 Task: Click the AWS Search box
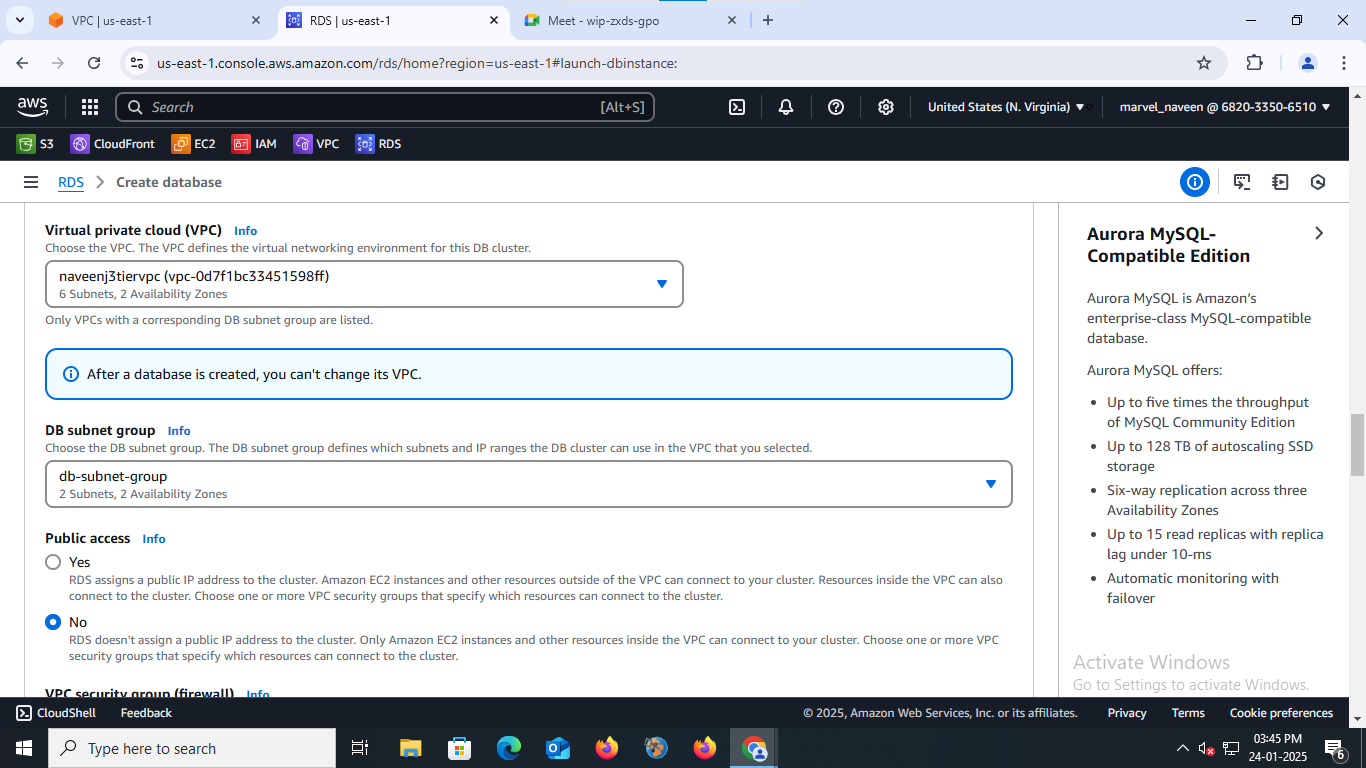tap(385, 107)
